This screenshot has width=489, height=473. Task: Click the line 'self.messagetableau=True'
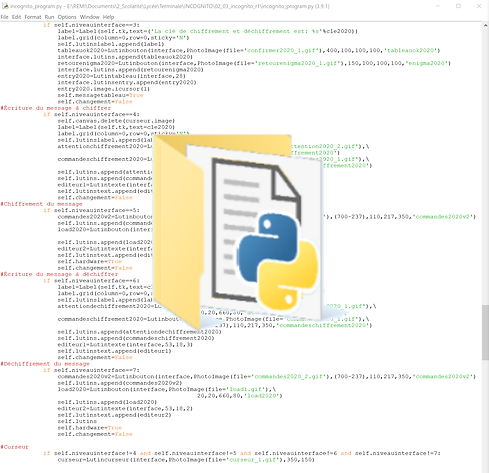[100, 95]
